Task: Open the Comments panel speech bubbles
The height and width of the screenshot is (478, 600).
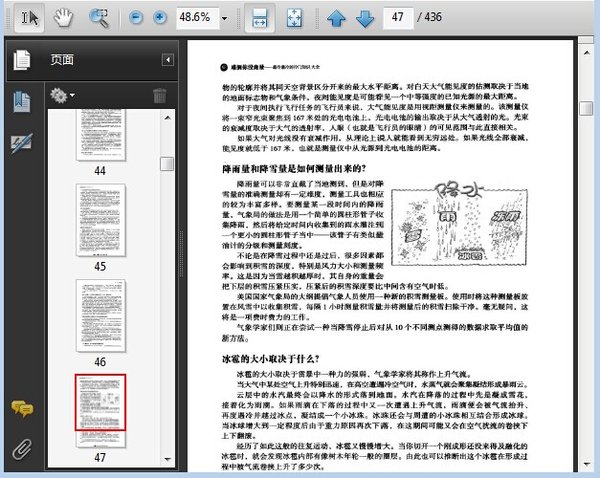Action: coord(20,408)
